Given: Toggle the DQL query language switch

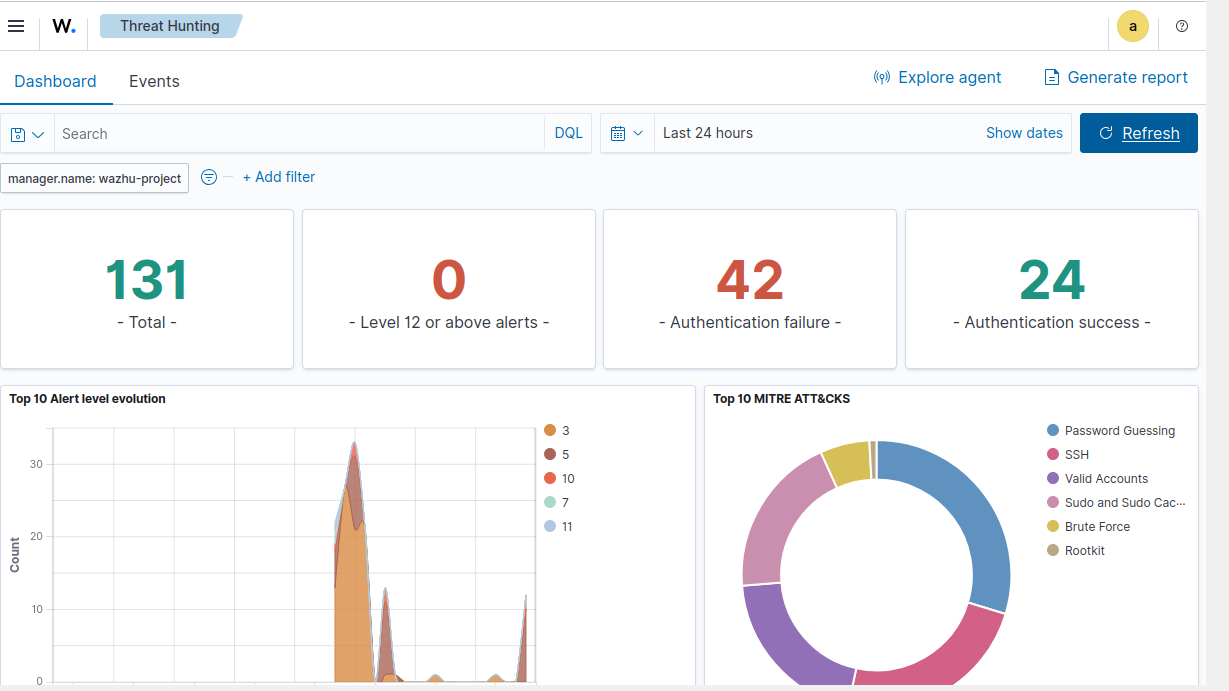Looking at the screenshot, I should point(569,133).
